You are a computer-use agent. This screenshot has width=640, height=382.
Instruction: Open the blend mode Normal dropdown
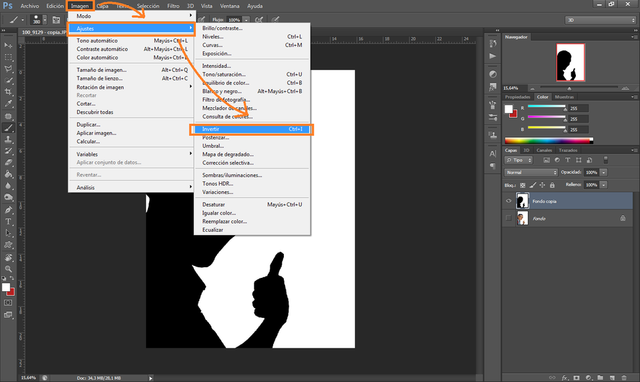click(531, 172)
